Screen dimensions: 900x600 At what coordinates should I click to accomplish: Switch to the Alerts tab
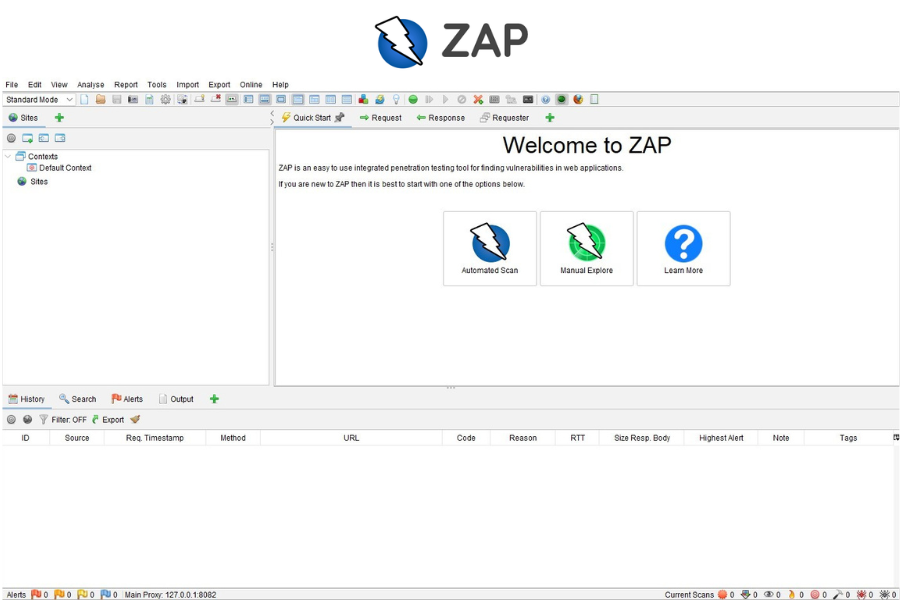point(127,399)
